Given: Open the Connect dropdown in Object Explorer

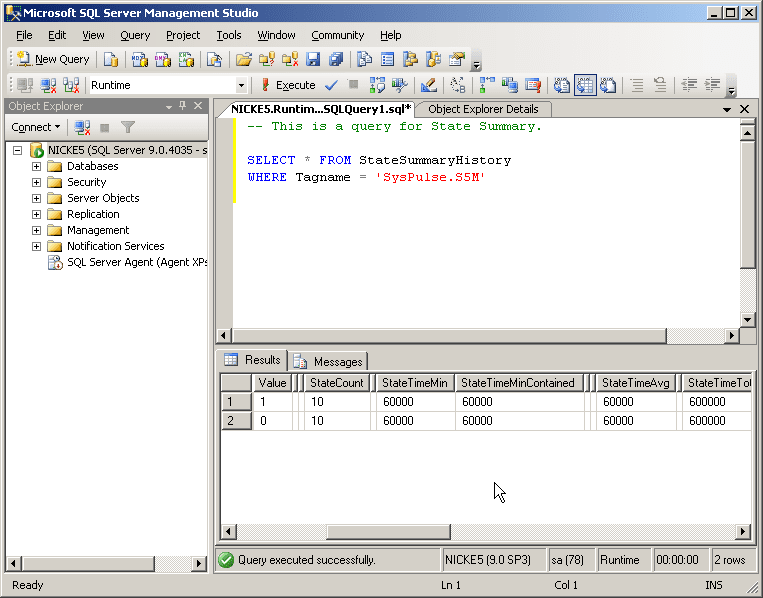Looking at the screenshot, I should point(36,127).
